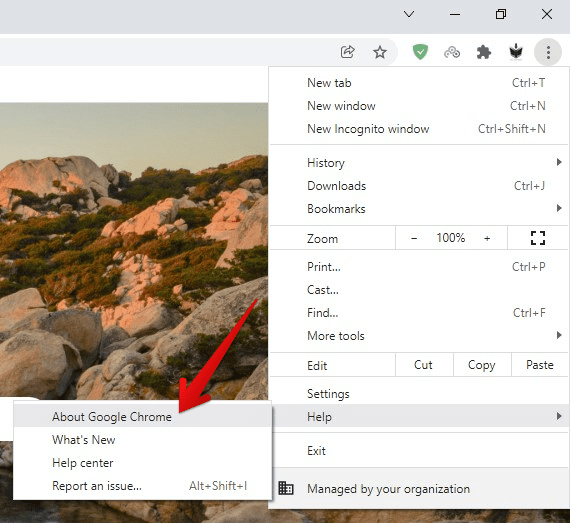The height and width of the screenshot is (523, 570).
Task: Open Downloads from the menu
Action: (x=419, y=186)
